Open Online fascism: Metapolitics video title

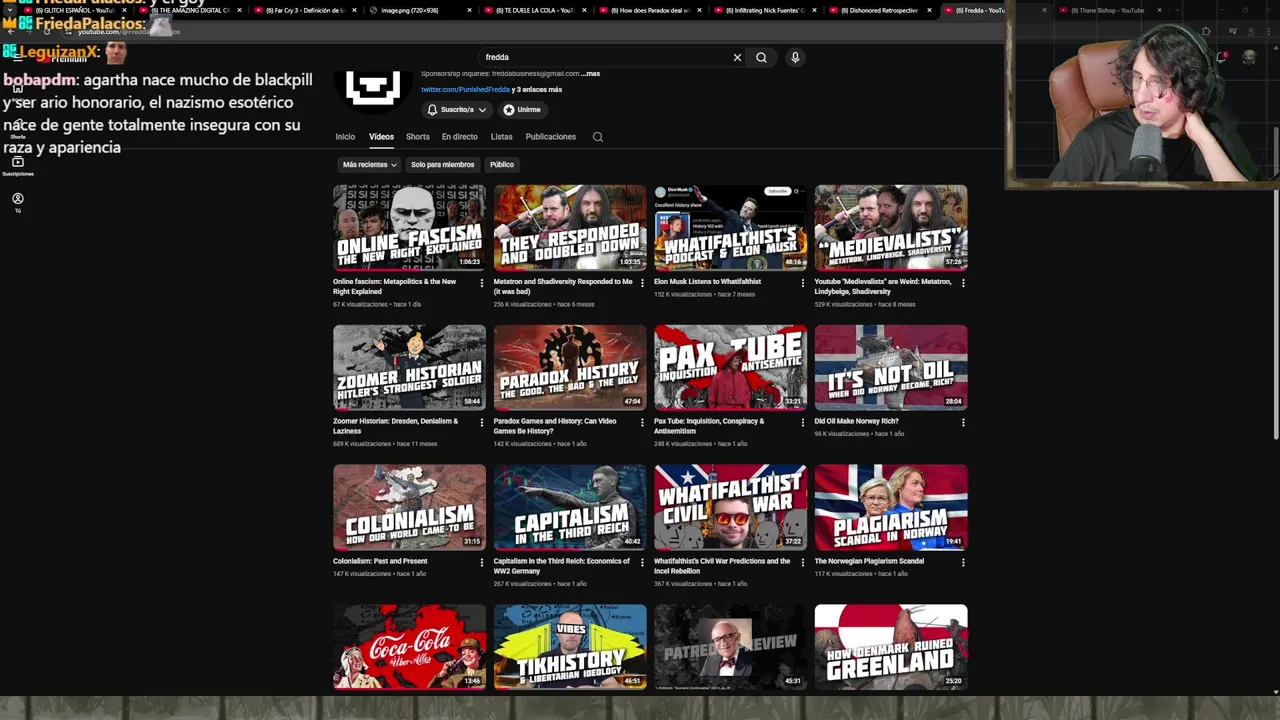[x=394, y=286]
